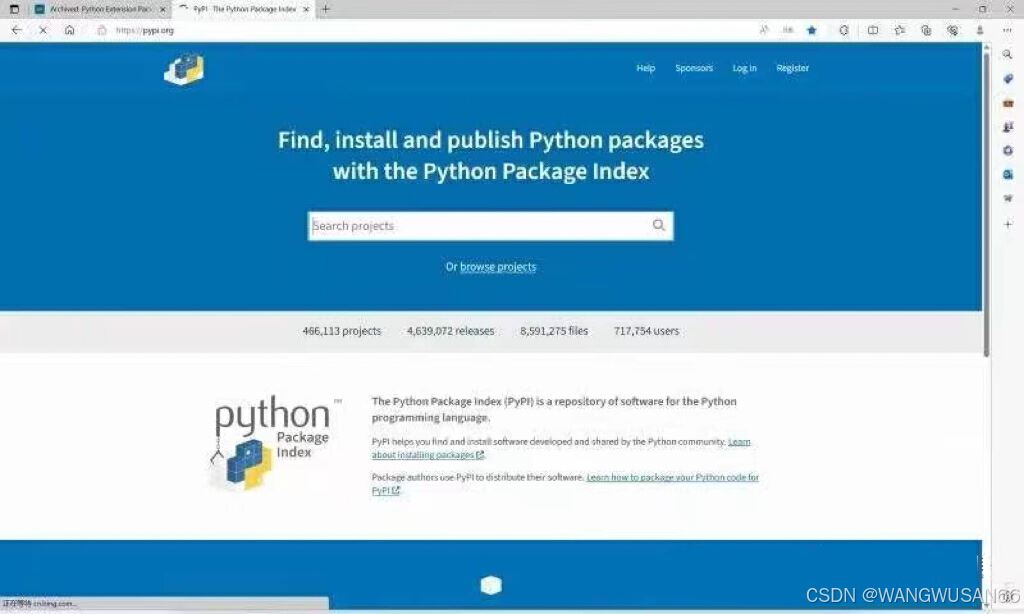
Task: Open the Sponsors page
Action: pyautogui.click(x=694, y=68)
